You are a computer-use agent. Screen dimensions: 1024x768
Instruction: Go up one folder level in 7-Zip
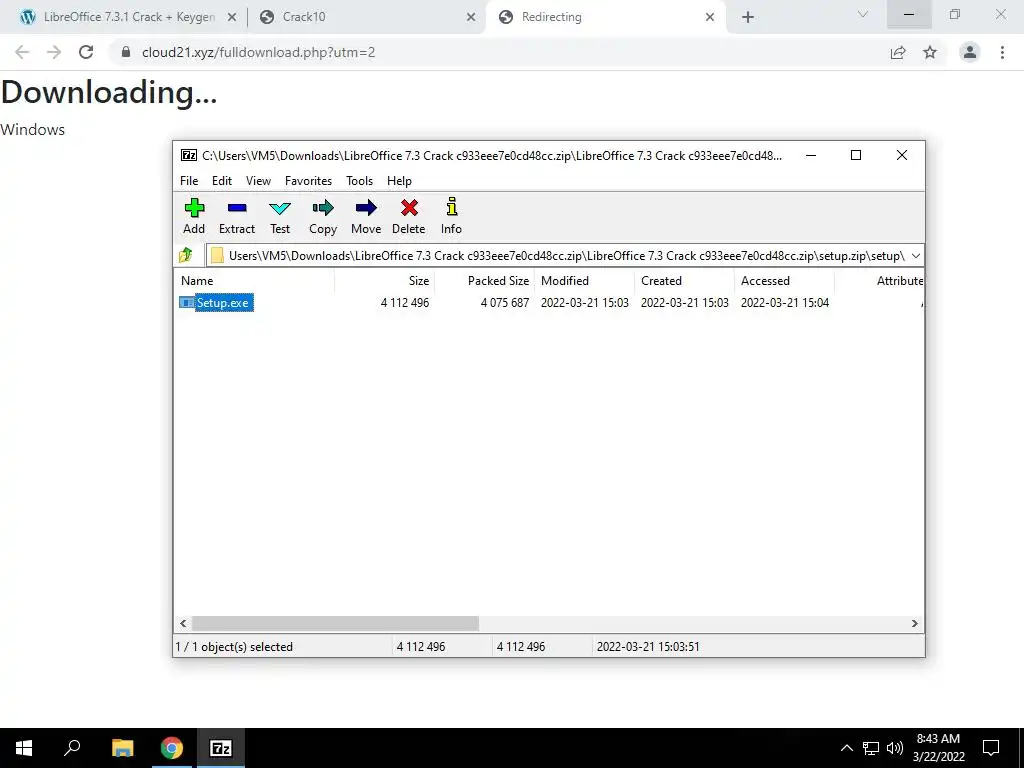[x=186, y=255]
